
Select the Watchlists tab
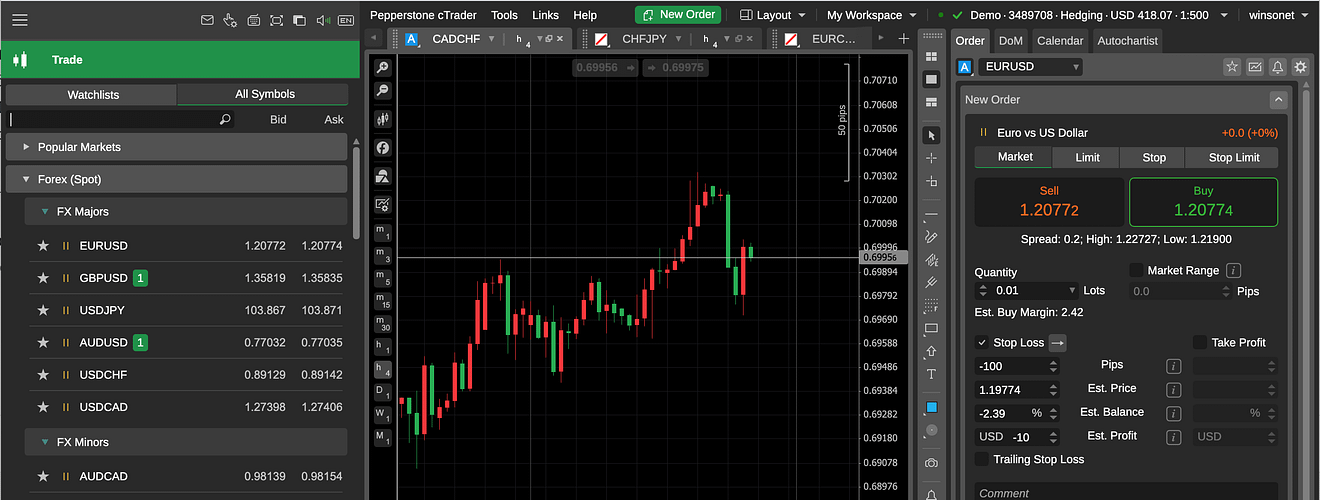[92, 95]
